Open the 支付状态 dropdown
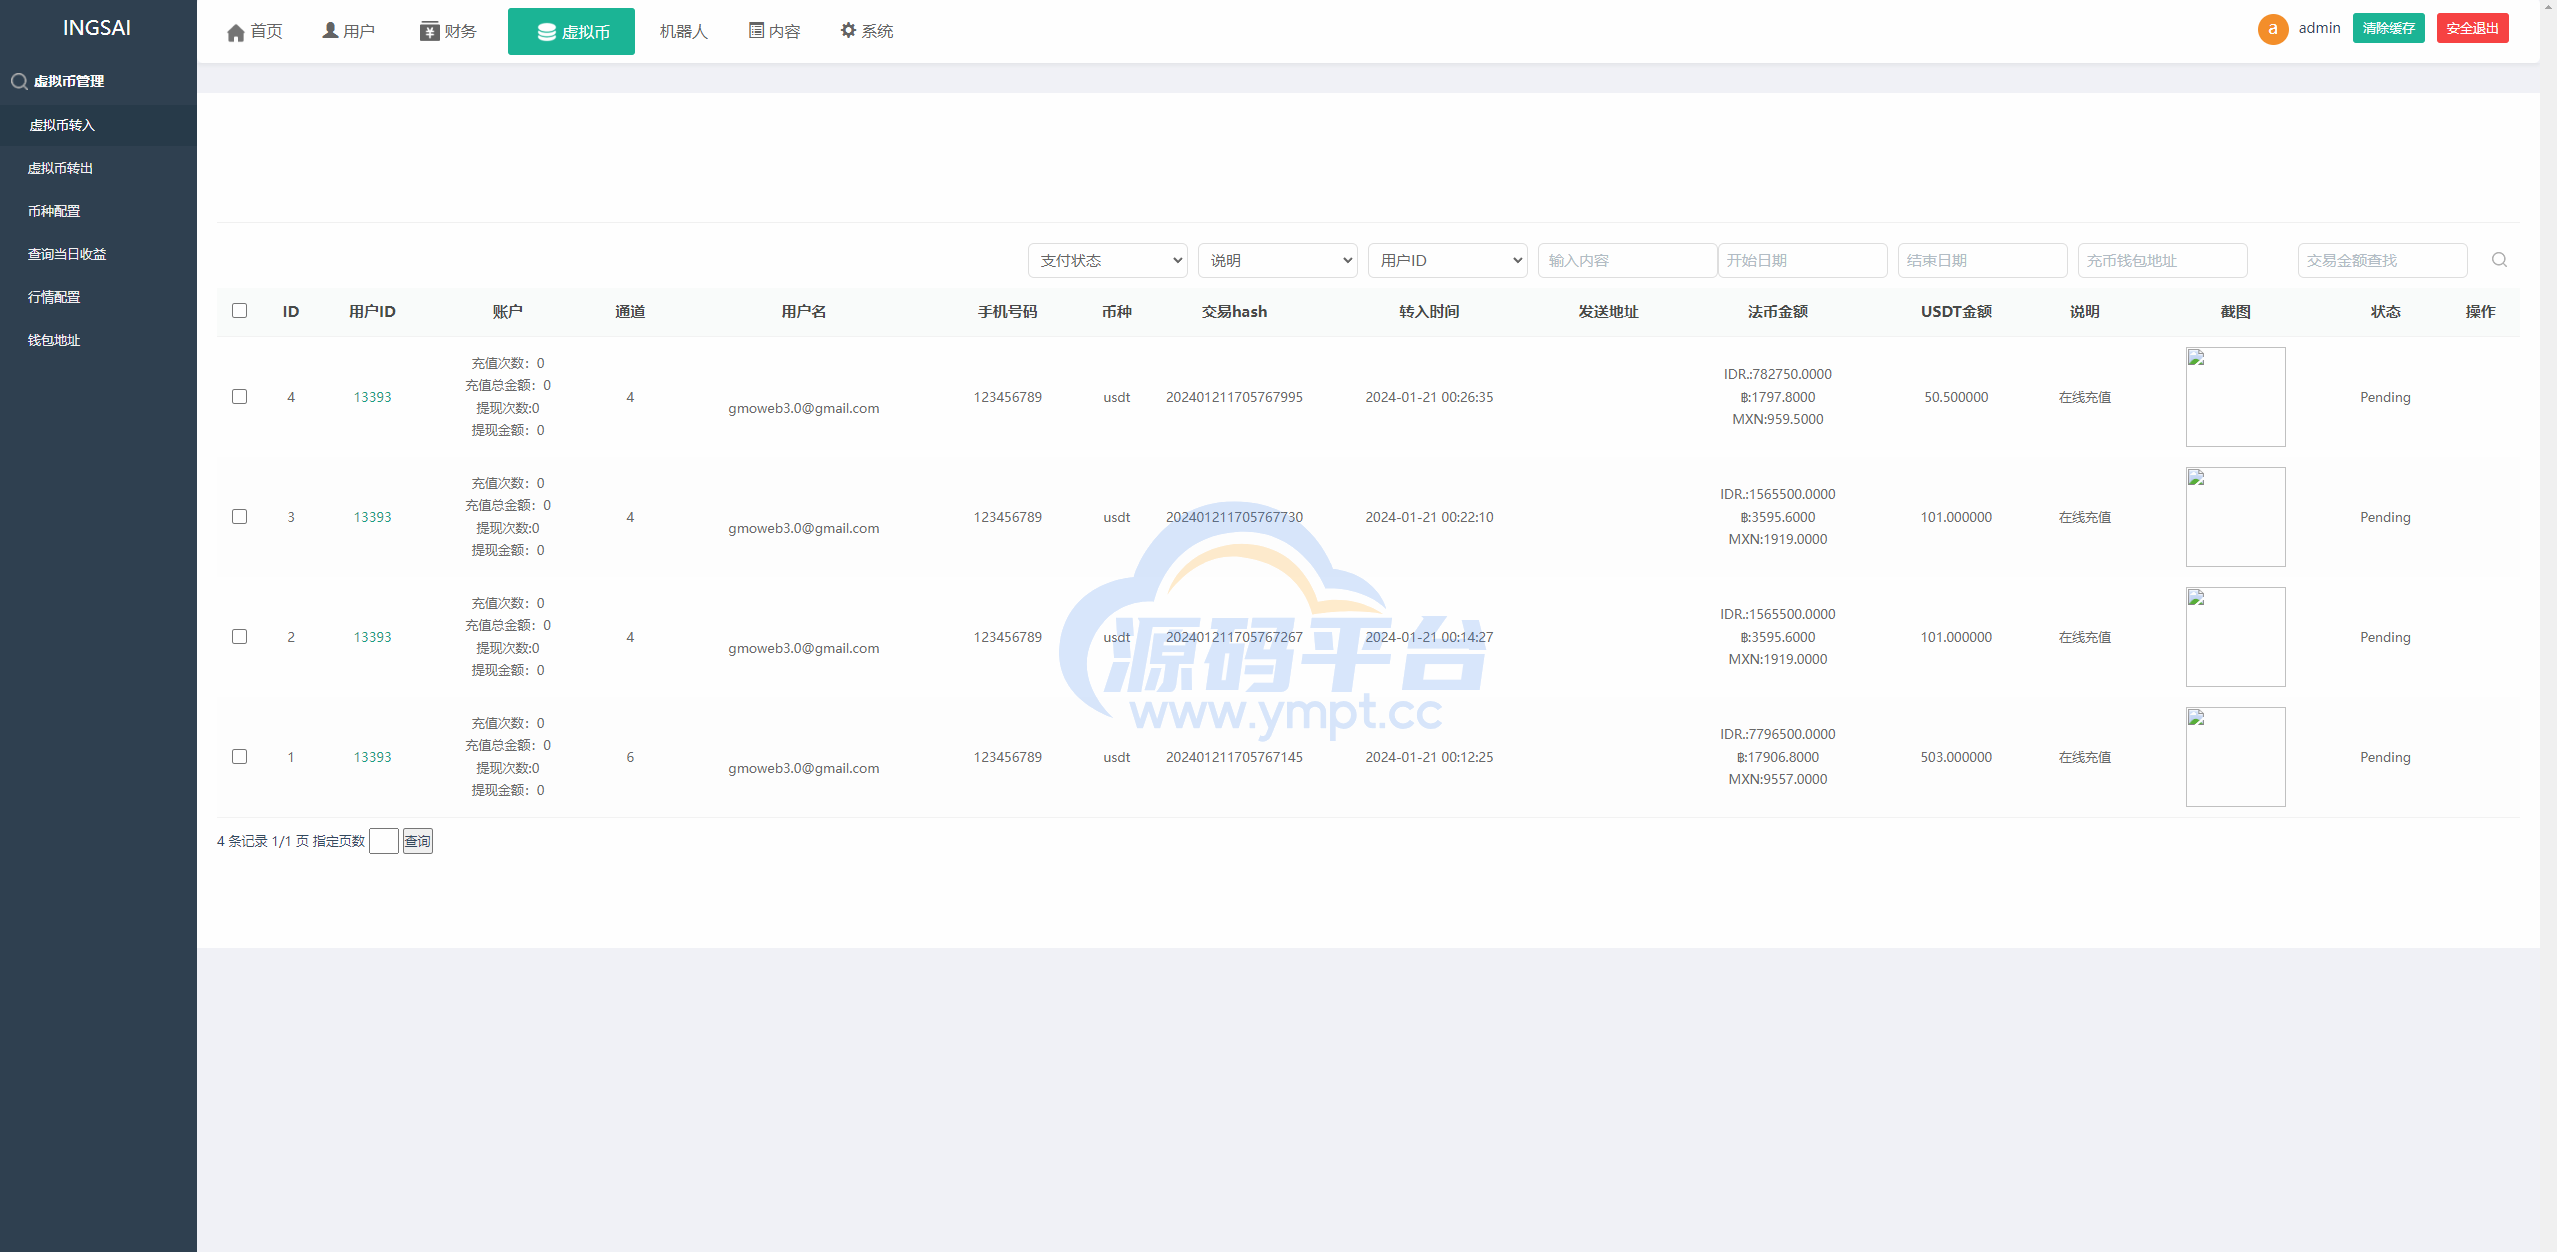This screenshot has height=1252, width=2557. 1107,260
